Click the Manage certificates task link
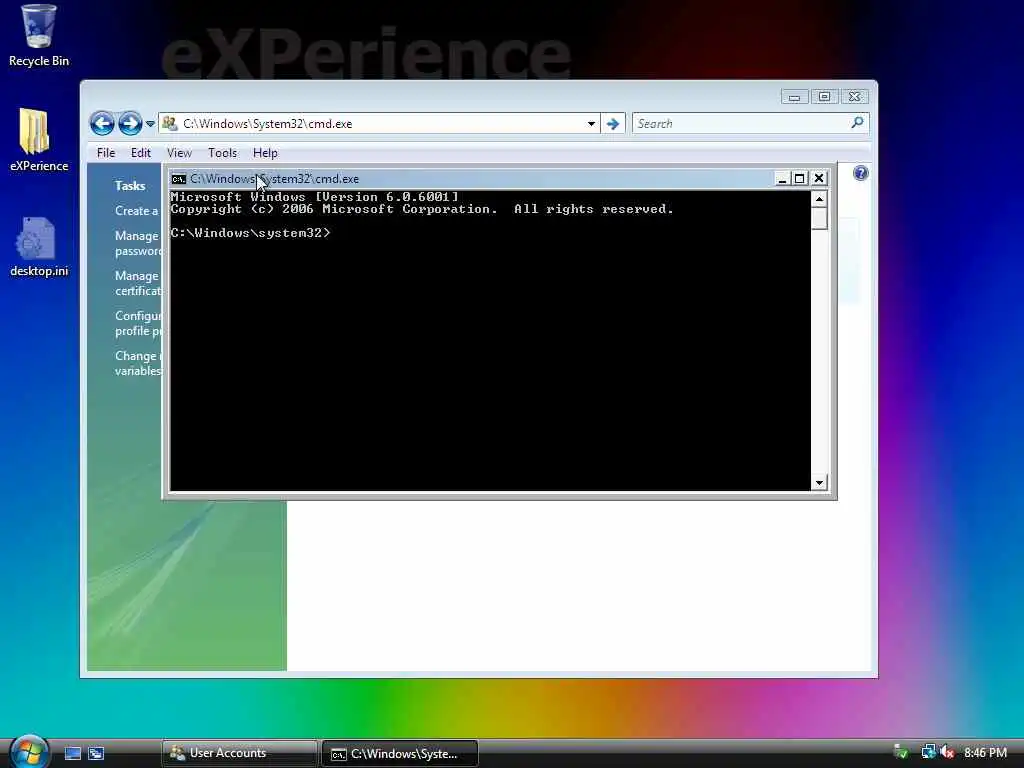Viewport: 1024px width, 768px height. 138,283
